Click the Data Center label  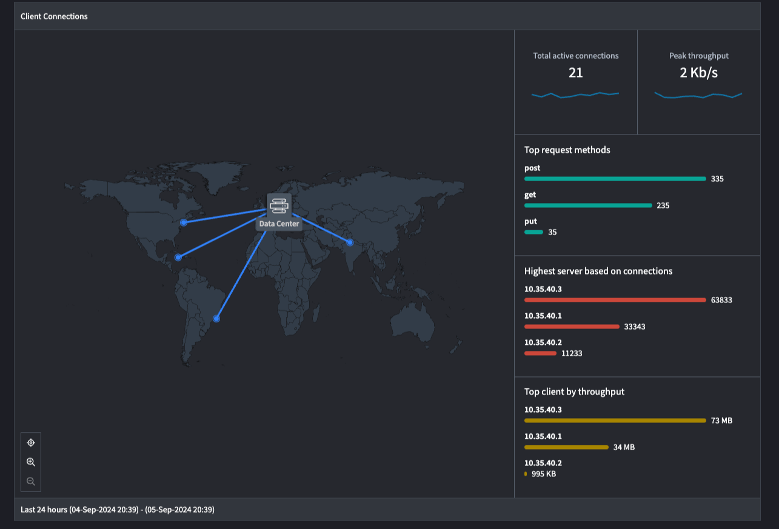pos(279,224)
